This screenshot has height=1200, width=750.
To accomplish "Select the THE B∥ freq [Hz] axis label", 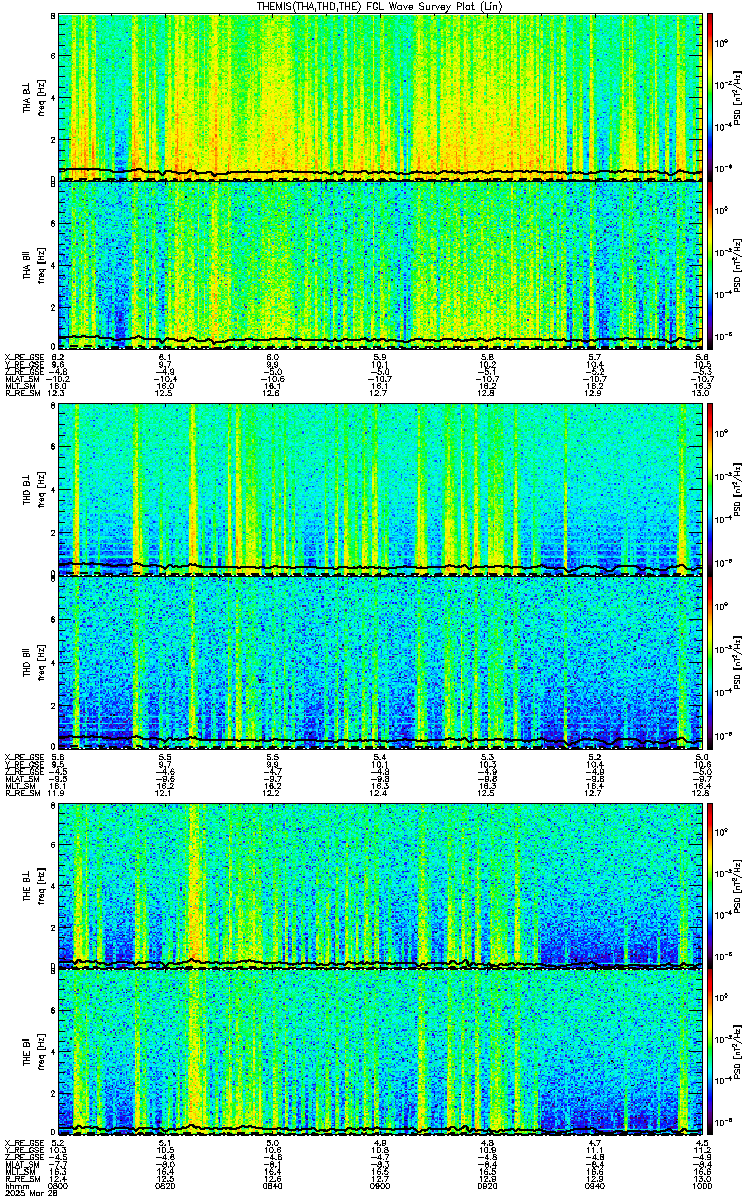I will coord(32,1053).
